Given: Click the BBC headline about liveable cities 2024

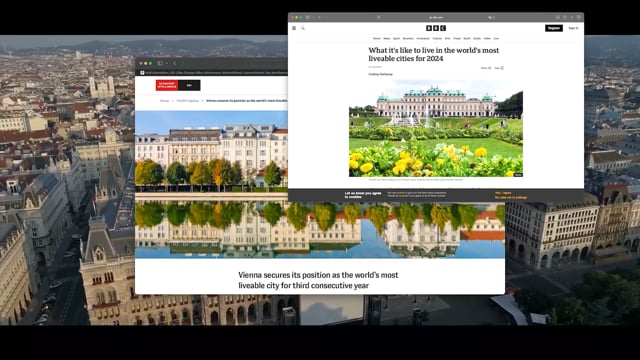Looking at the screenshot, I should (x=433, y=54).
